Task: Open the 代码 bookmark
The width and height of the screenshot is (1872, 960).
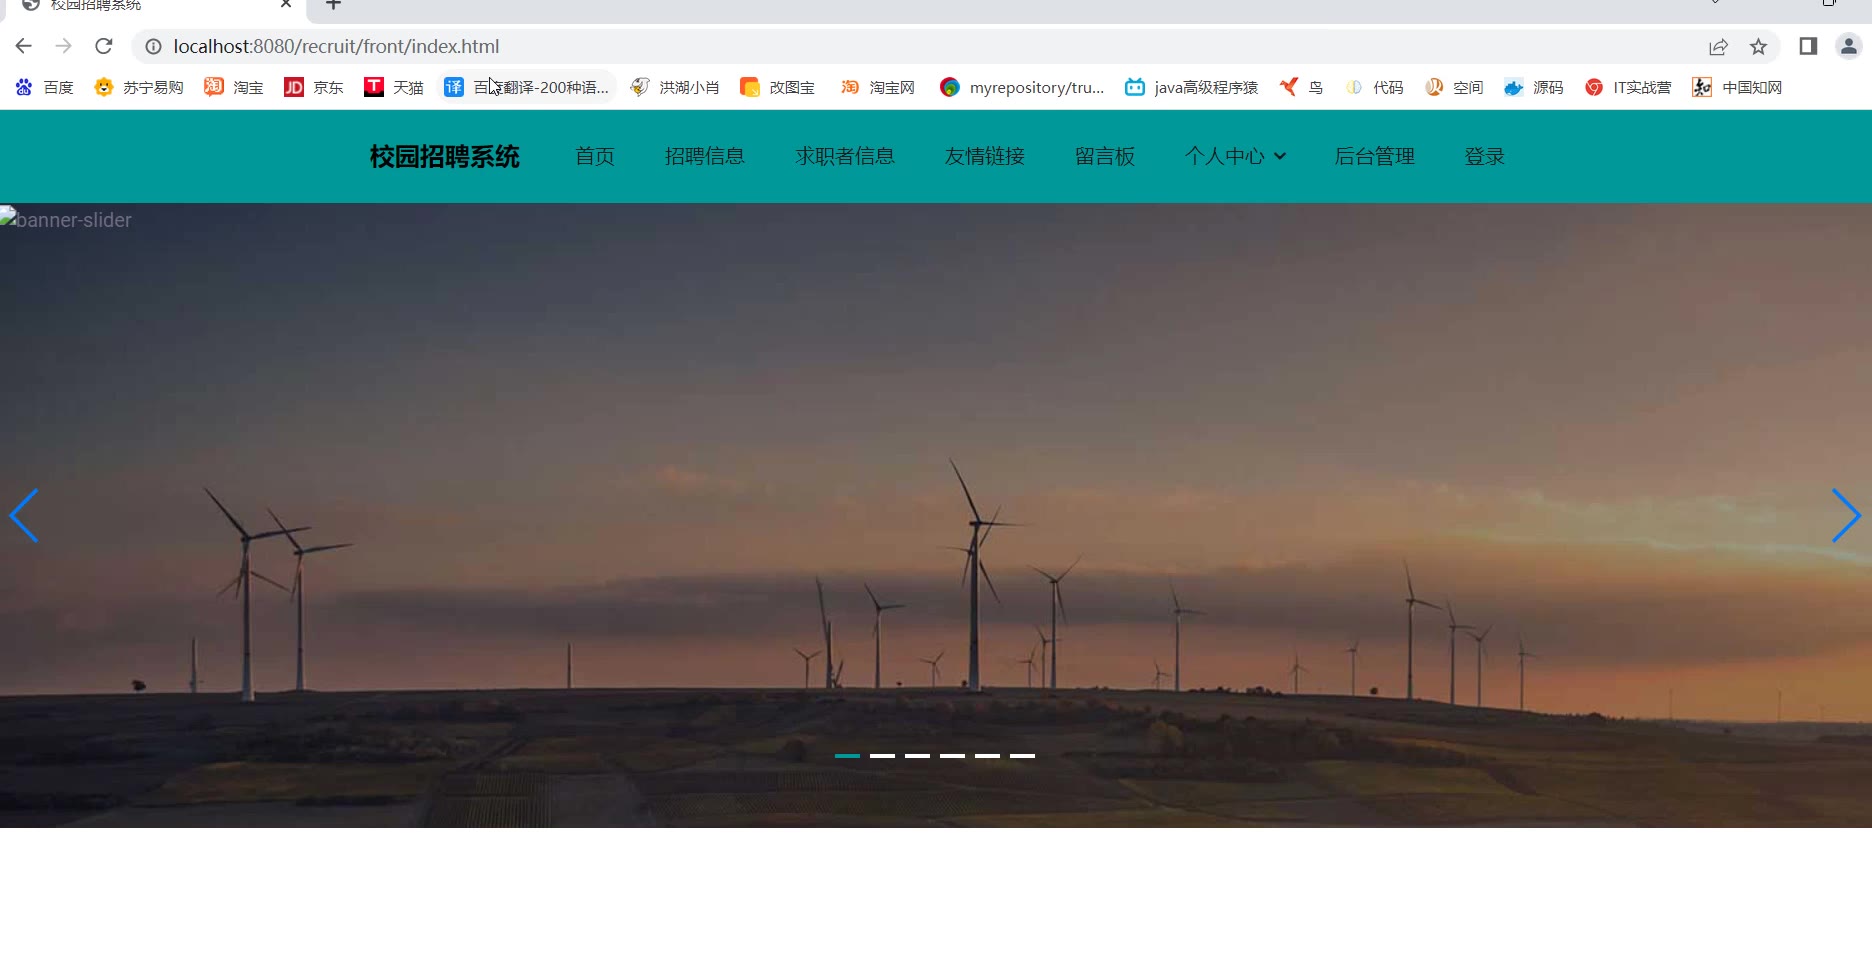Action: (1374, 87)
